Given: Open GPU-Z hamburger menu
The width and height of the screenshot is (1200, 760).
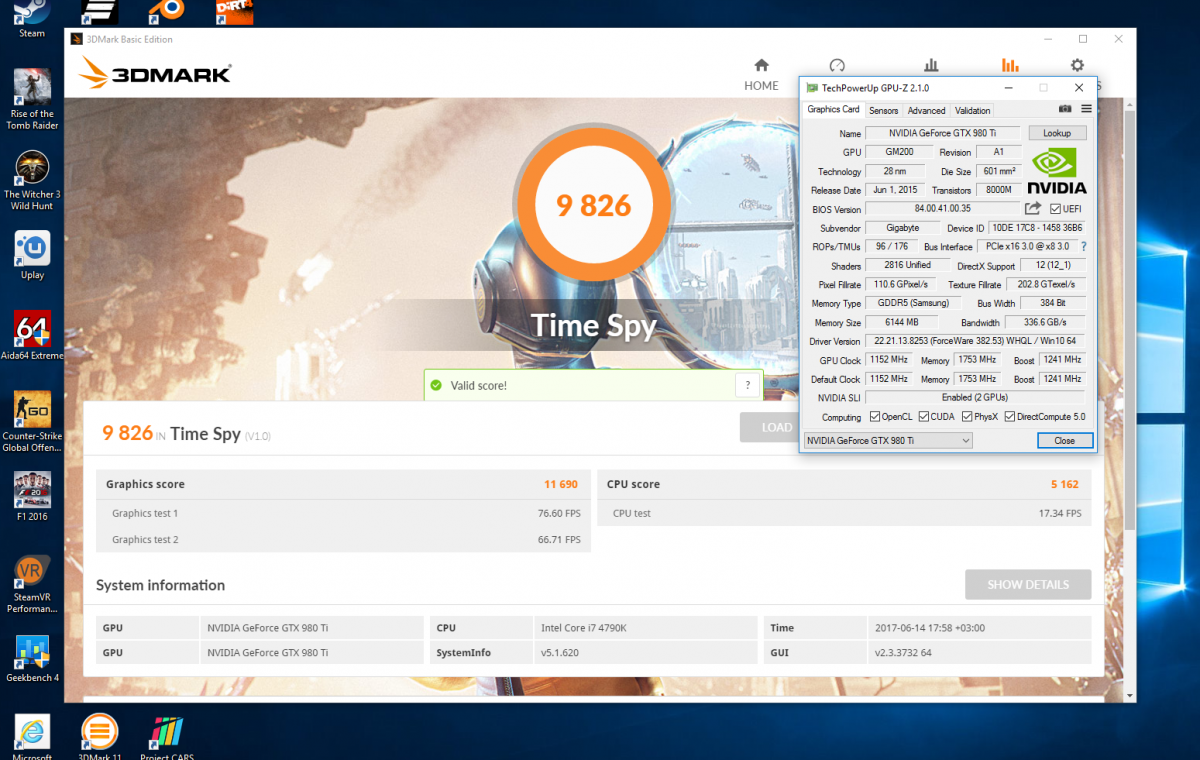Looking at the screenshot, I should coord(1085,109).
